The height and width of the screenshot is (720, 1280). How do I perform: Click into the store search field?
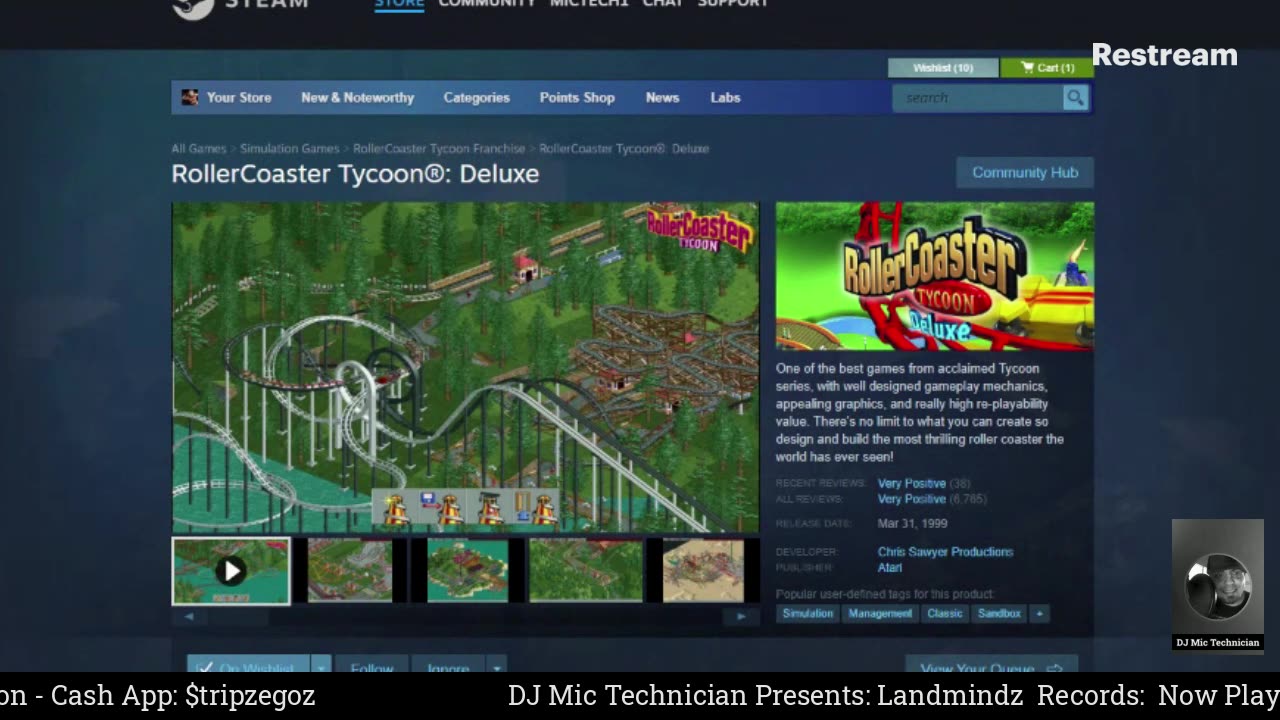[x=977, y=98]
